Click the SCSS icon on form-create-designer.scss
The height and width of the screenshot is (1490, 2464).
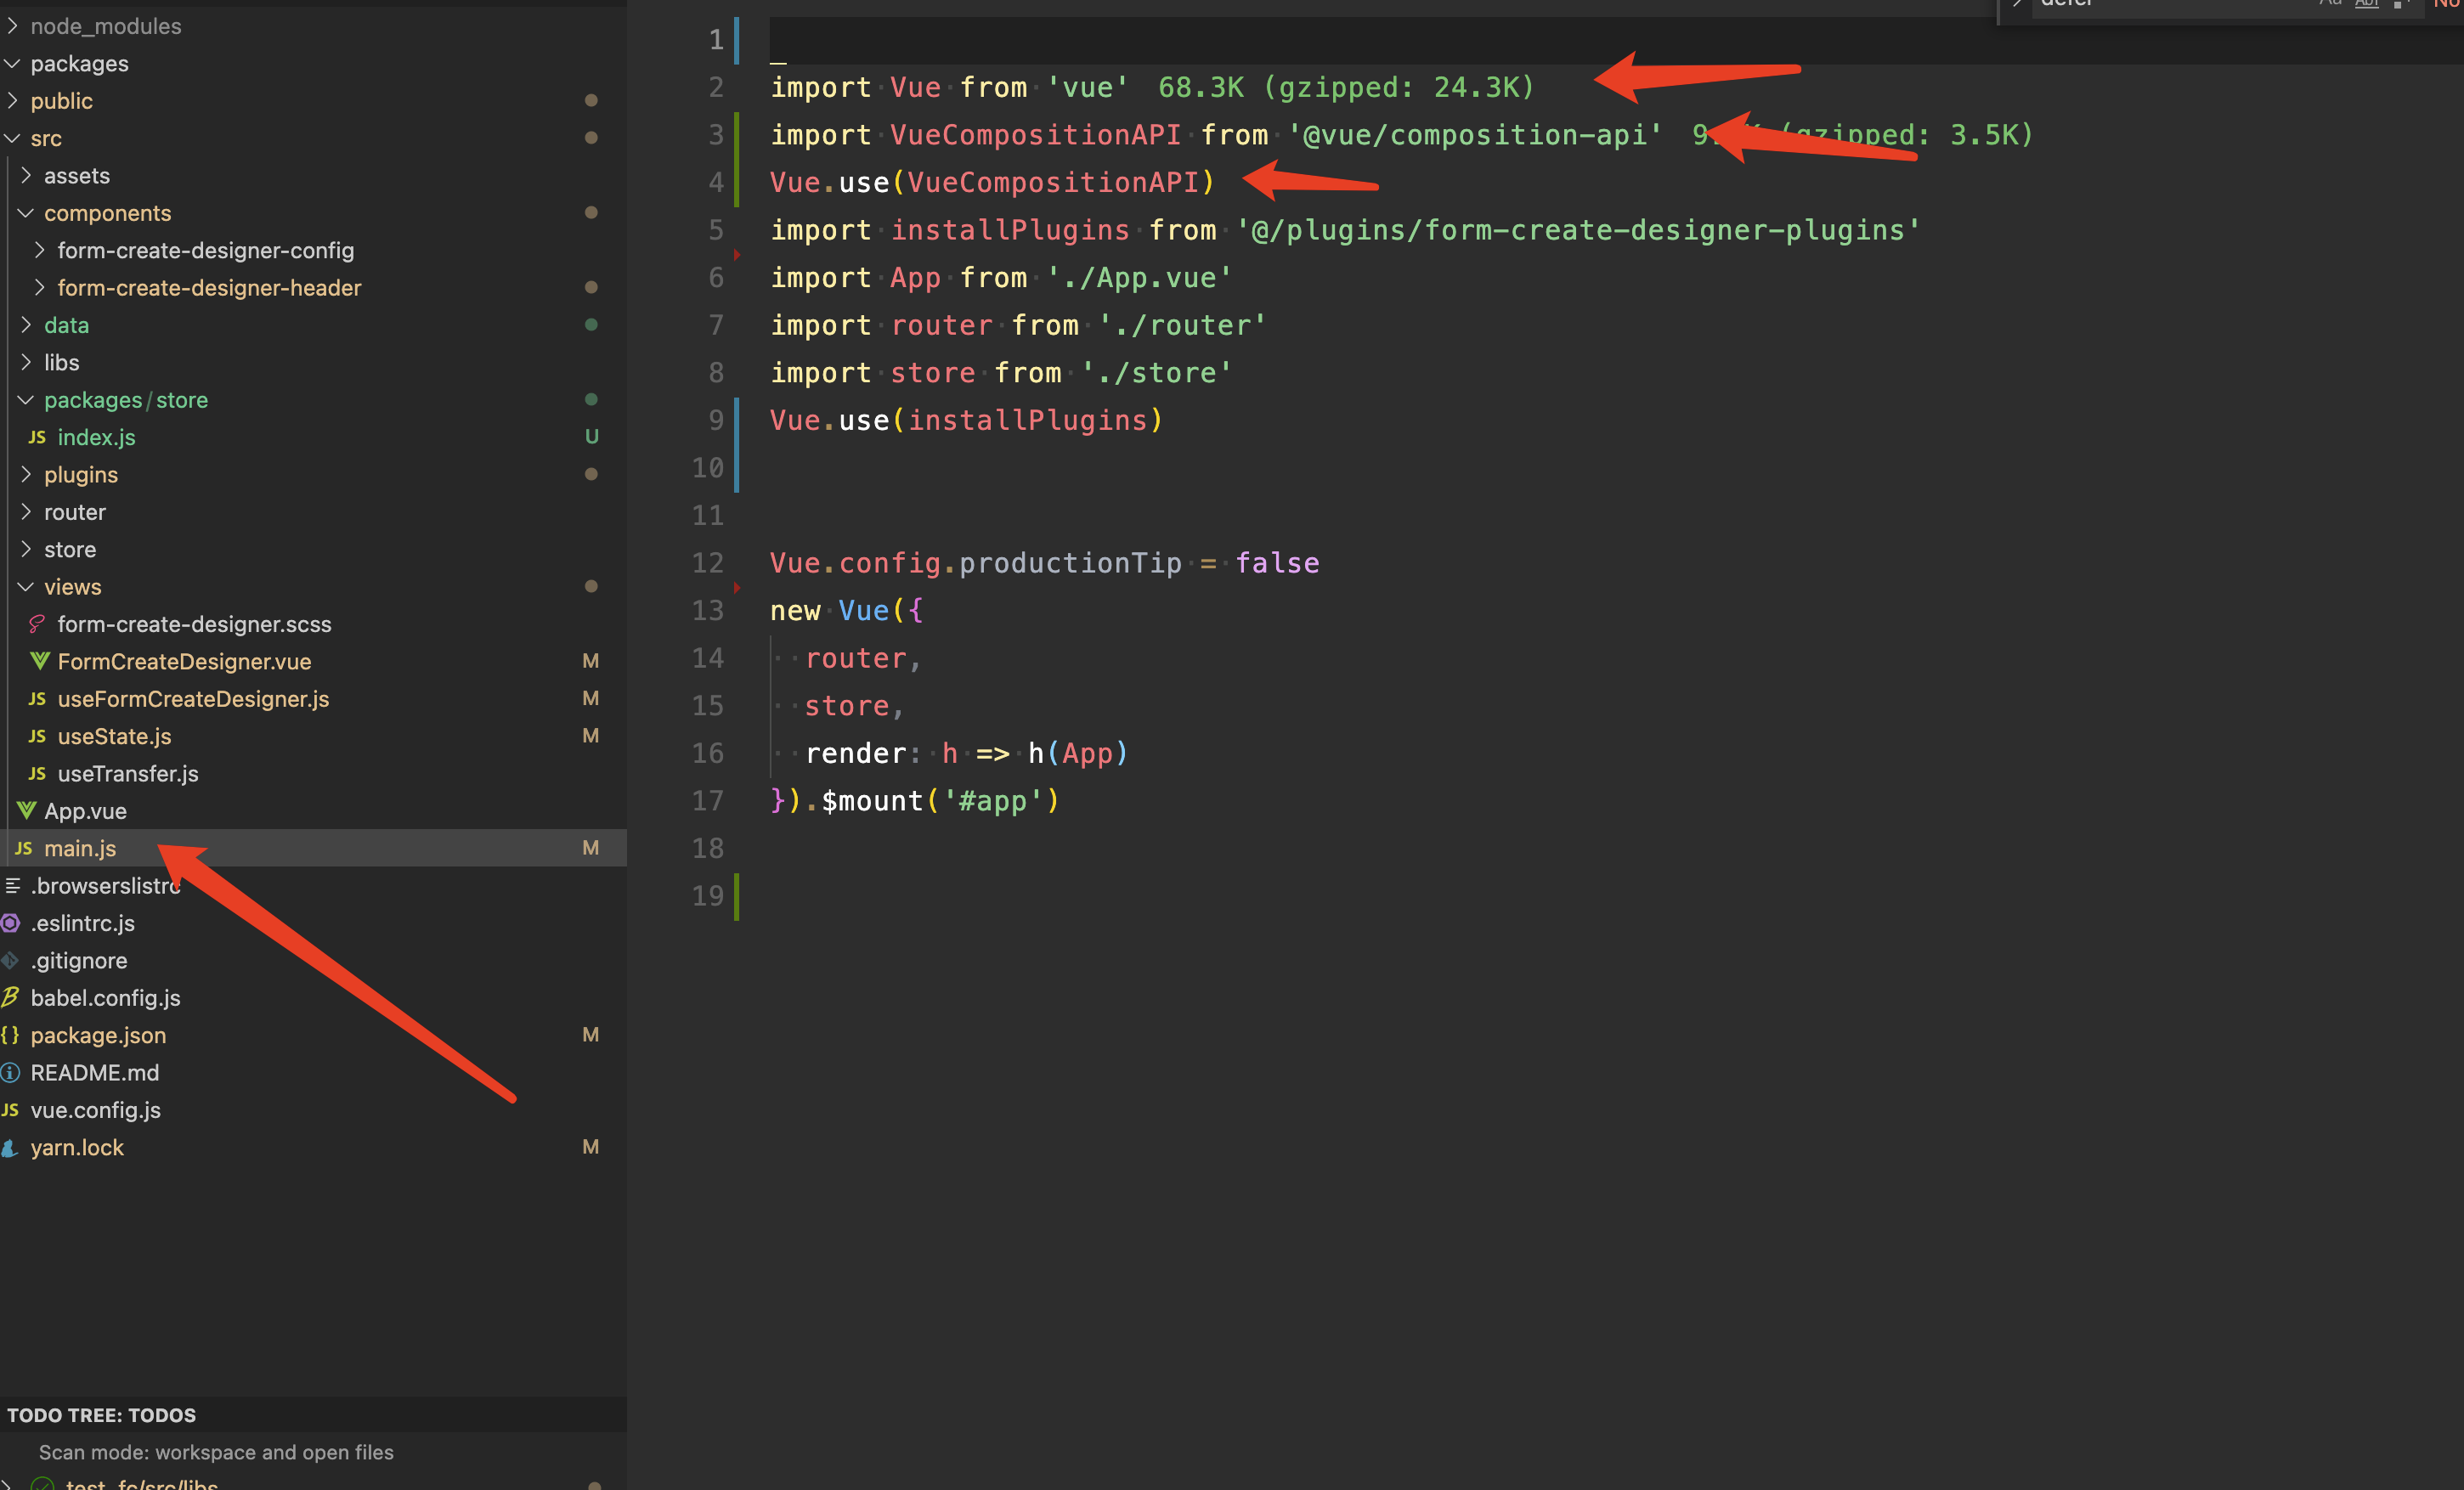[x=37, y=623]
